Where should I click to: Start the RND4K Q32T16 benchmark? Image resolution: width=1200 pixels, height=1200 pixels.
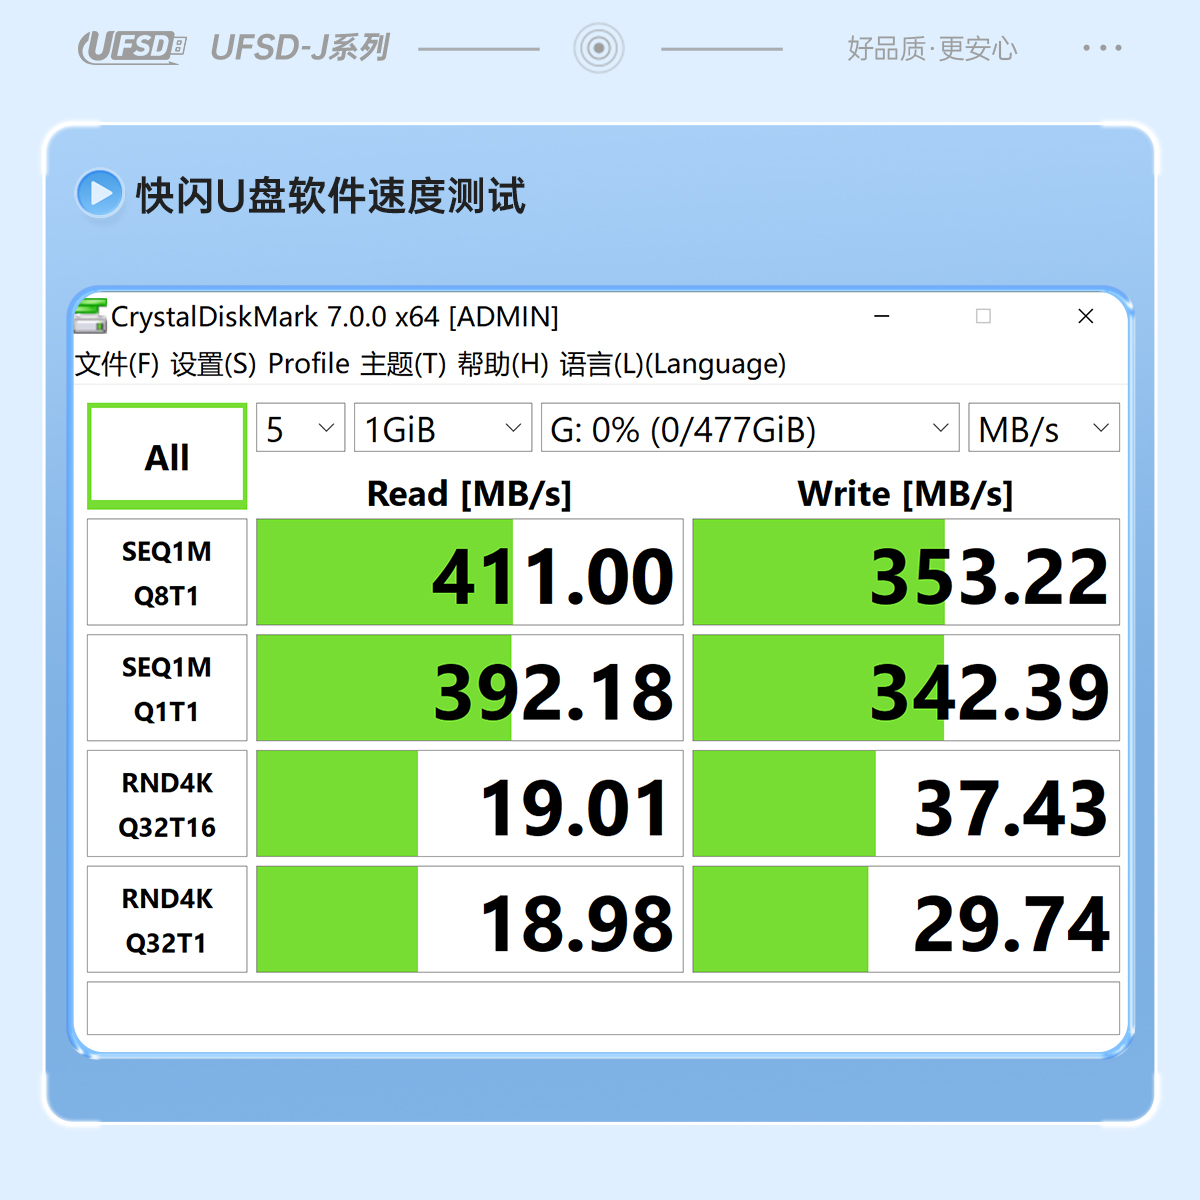click(167, 805)
